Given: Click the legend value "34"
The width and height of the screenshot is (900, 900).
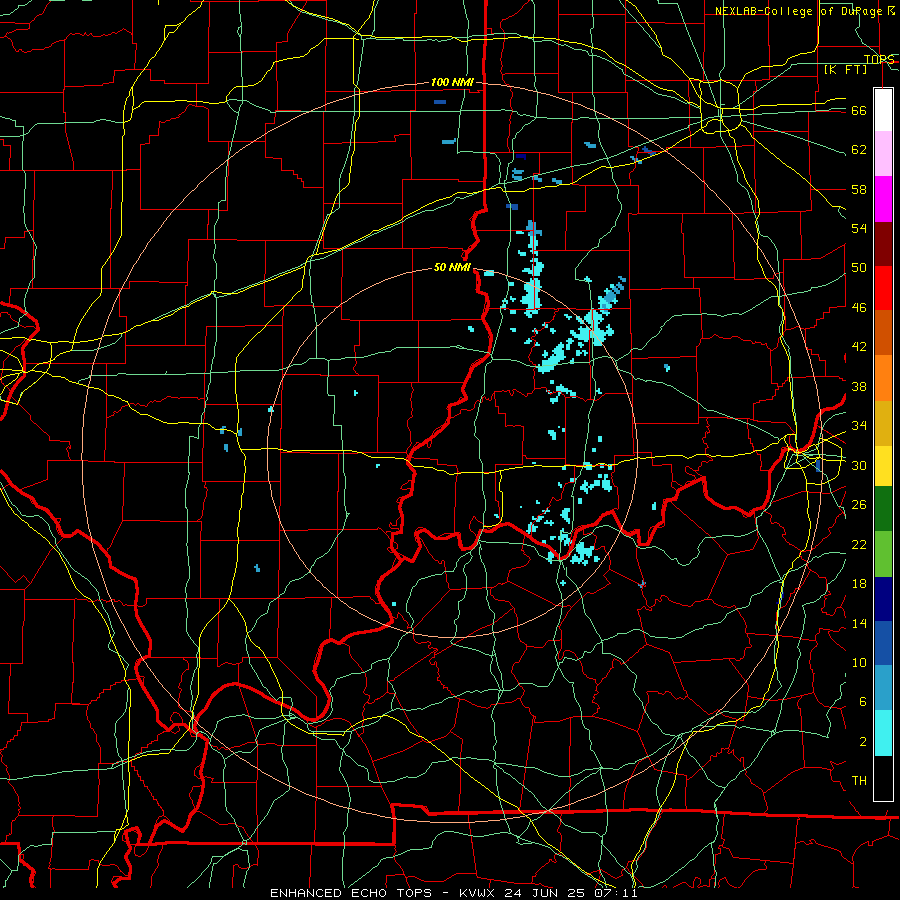Looking at the screenshot, I should coord(859,426).
